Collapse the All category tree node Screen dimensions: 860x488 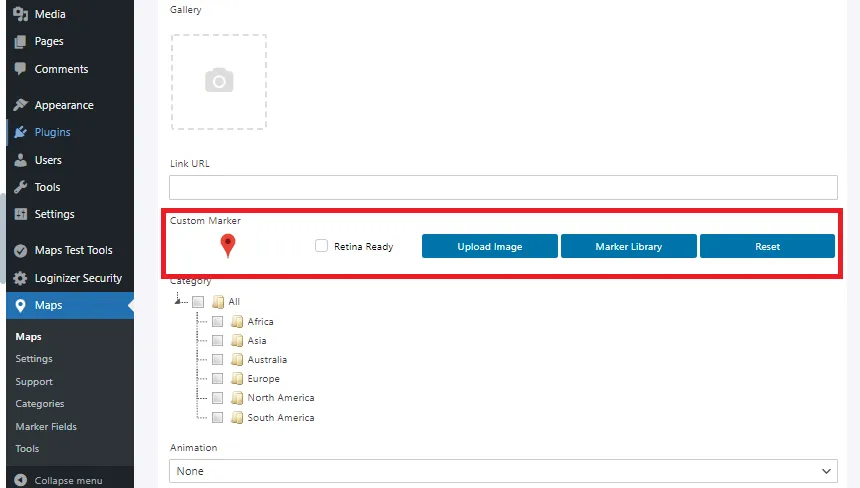[x=178, y=300]
